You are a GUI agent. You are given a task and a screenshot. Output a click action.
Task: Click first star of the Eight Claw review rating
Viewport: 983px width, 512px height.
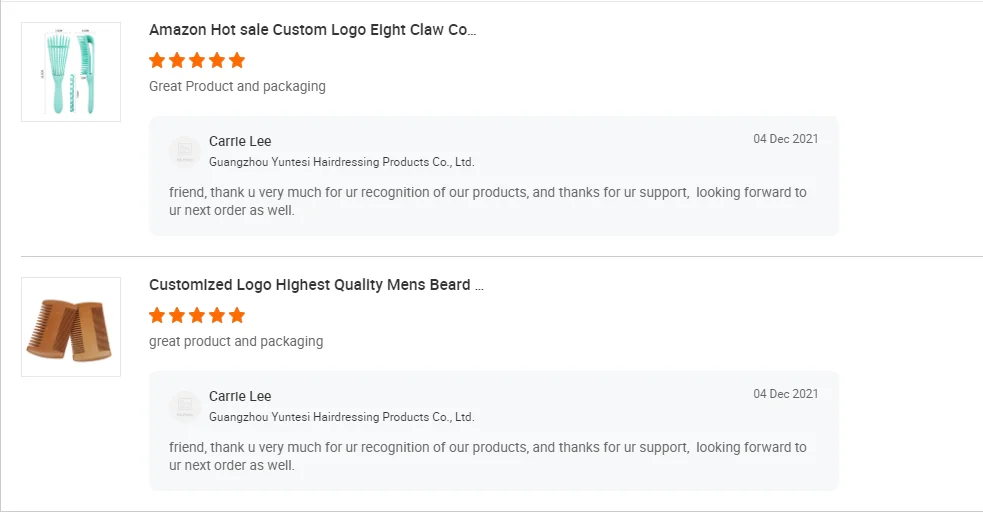point(157,60)
